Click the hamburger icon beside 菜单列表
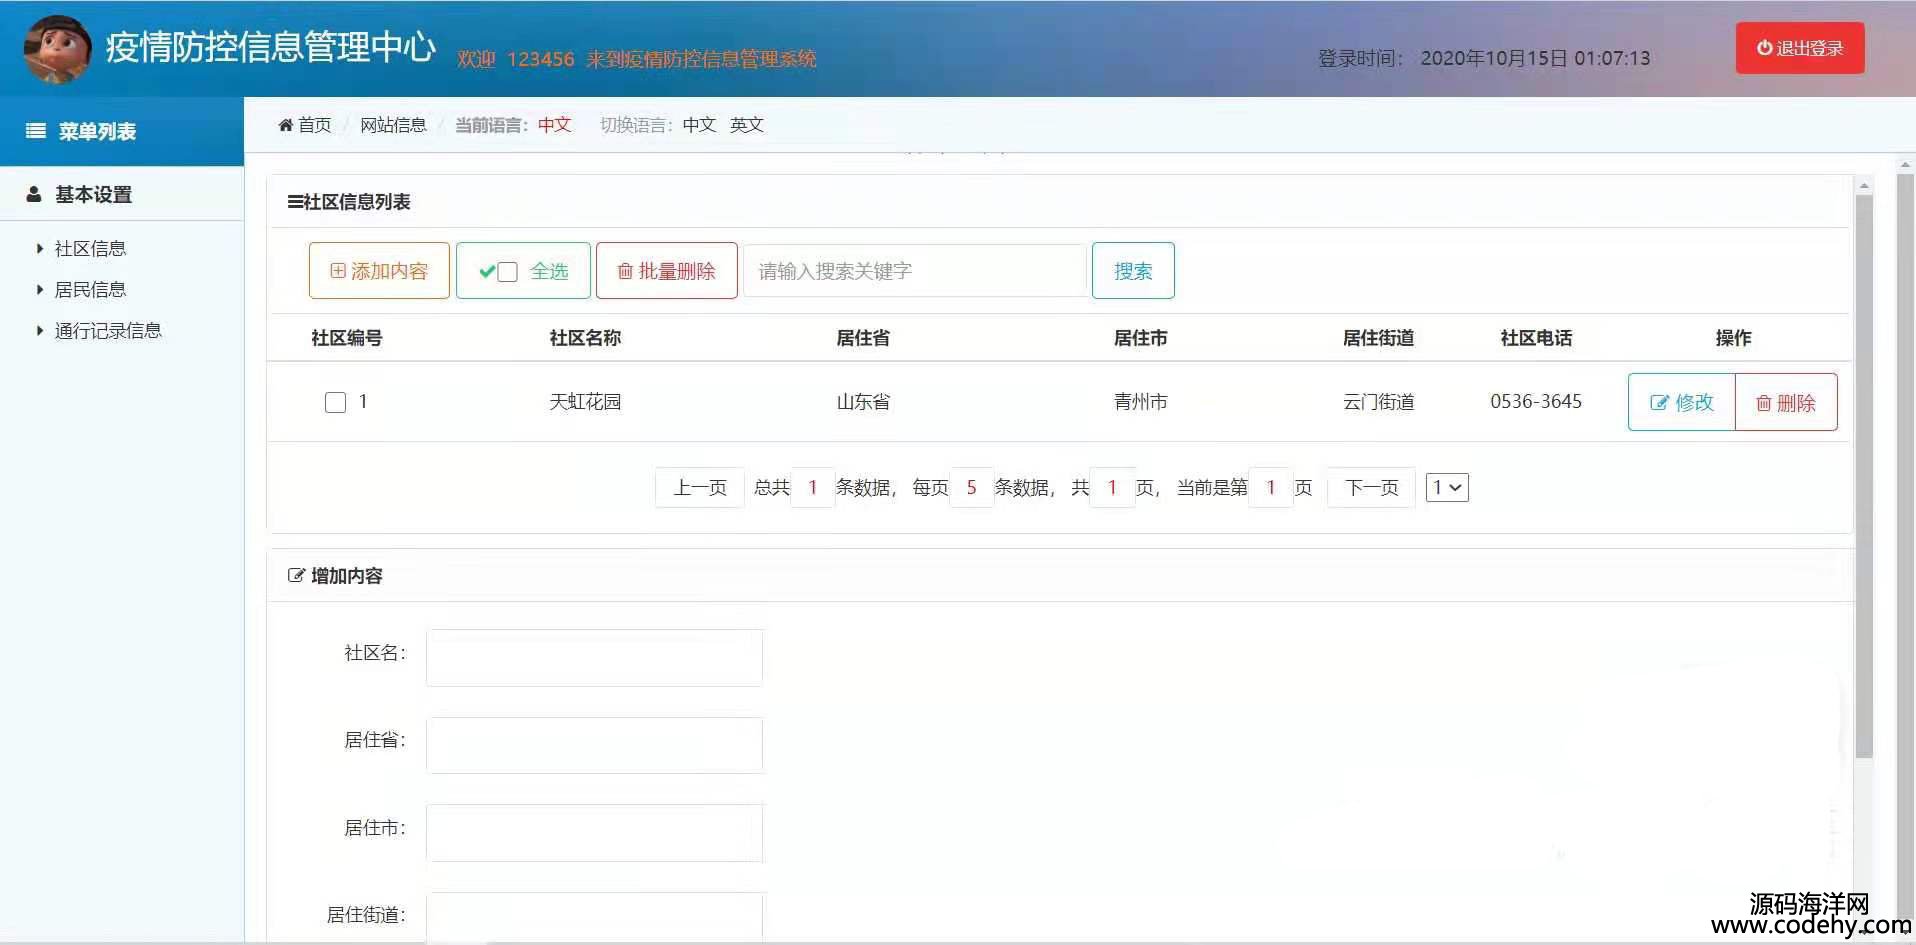The height and width of the screenshot is (945, 1916). [x=36, y=131]
